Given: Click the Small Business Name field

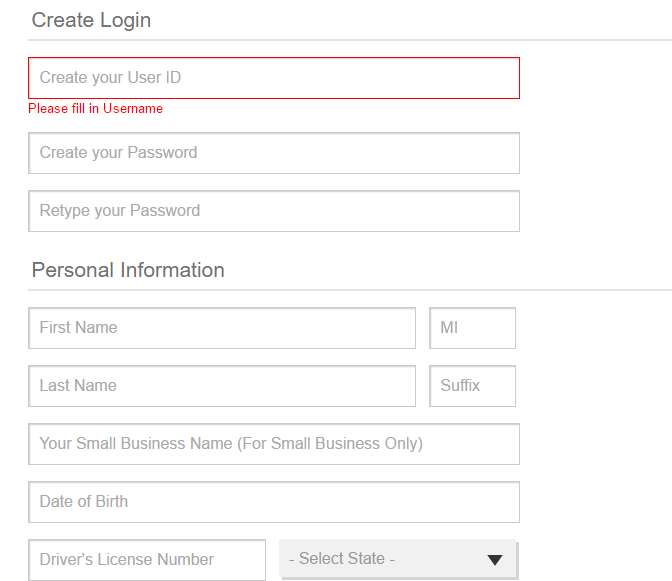Looking at the screenshot, I should pyautogui.click(x=274, y=444).
